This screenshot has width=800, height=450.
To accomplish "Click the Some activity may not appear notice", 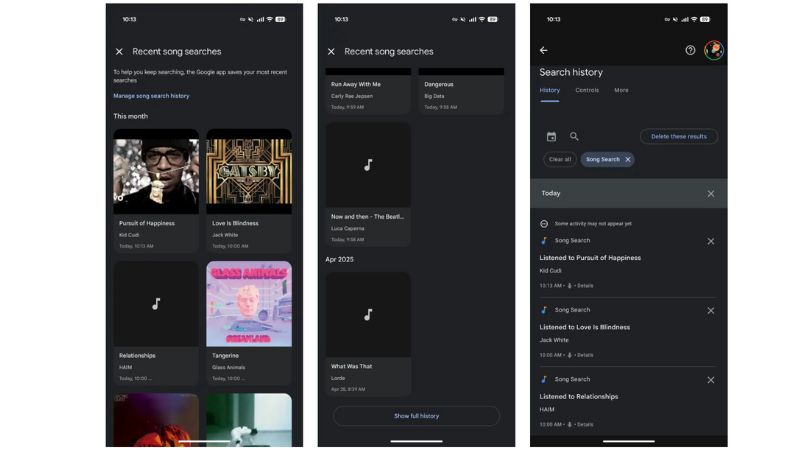I will [x=593, y=223].
